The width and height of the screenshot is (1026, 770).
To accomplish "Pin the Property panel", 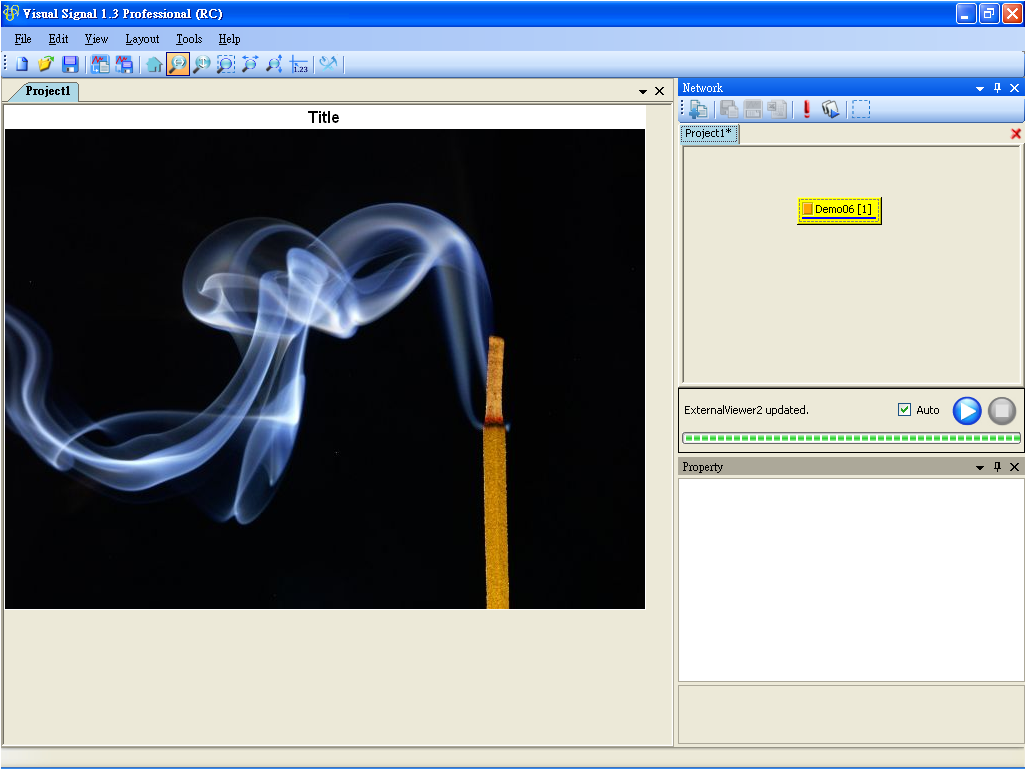I will tap(997, 467).
